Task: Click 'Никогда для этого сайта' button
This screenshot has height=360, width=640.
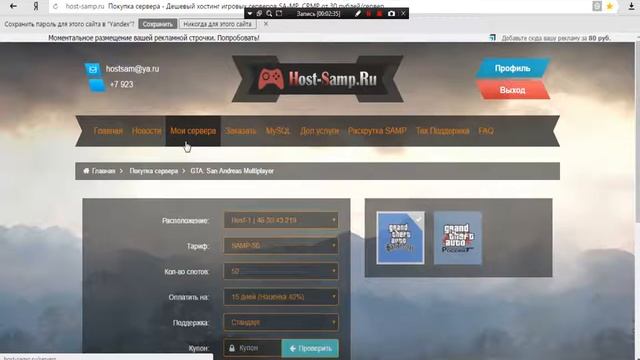Action: (x=218, y=24)
